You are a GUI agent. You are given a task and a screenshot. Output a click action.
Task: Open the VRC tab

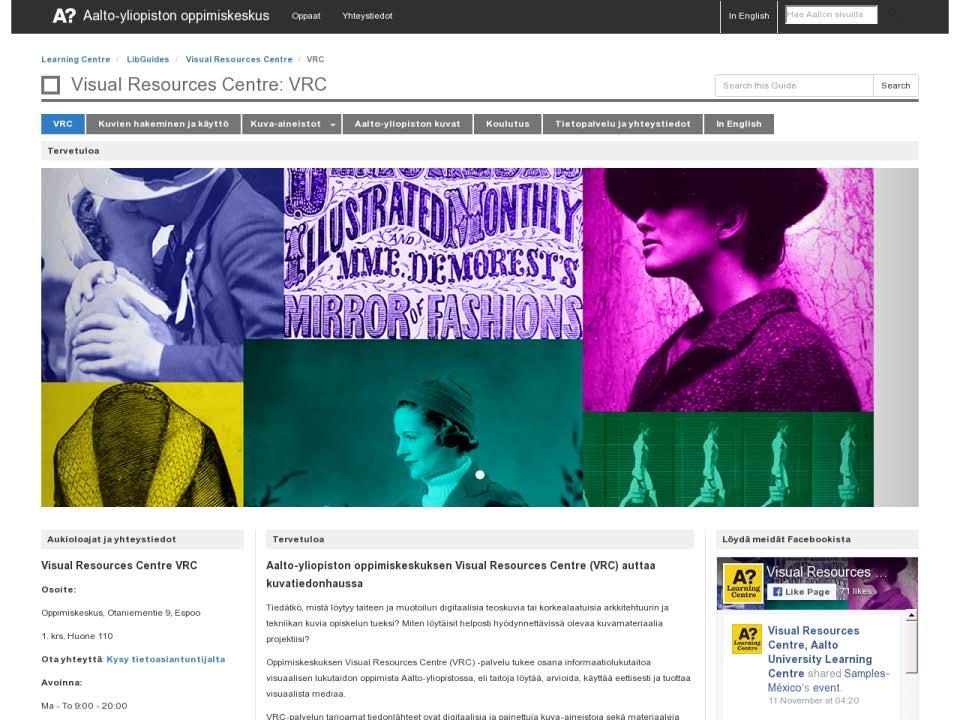click(x=62, y=124)
